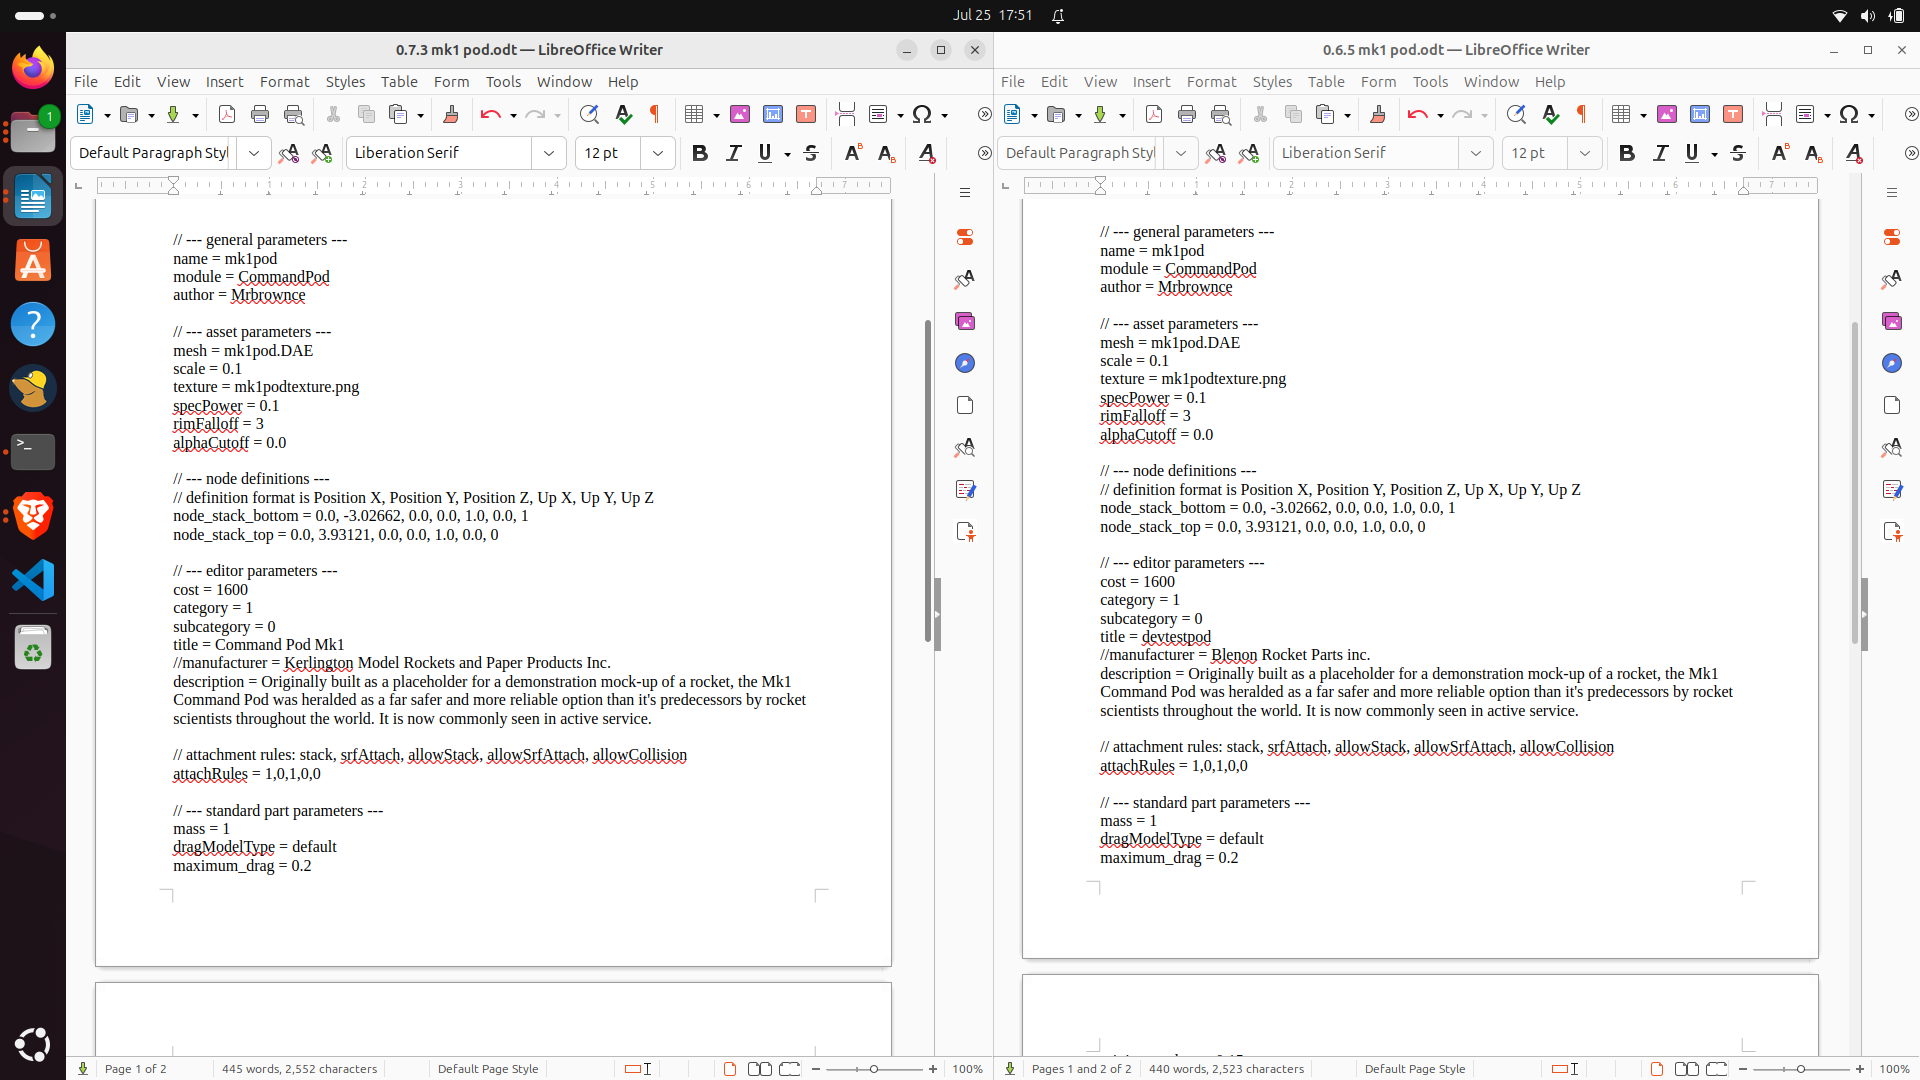
Task: Open Table menu in right window
Action: [1326, 82]
